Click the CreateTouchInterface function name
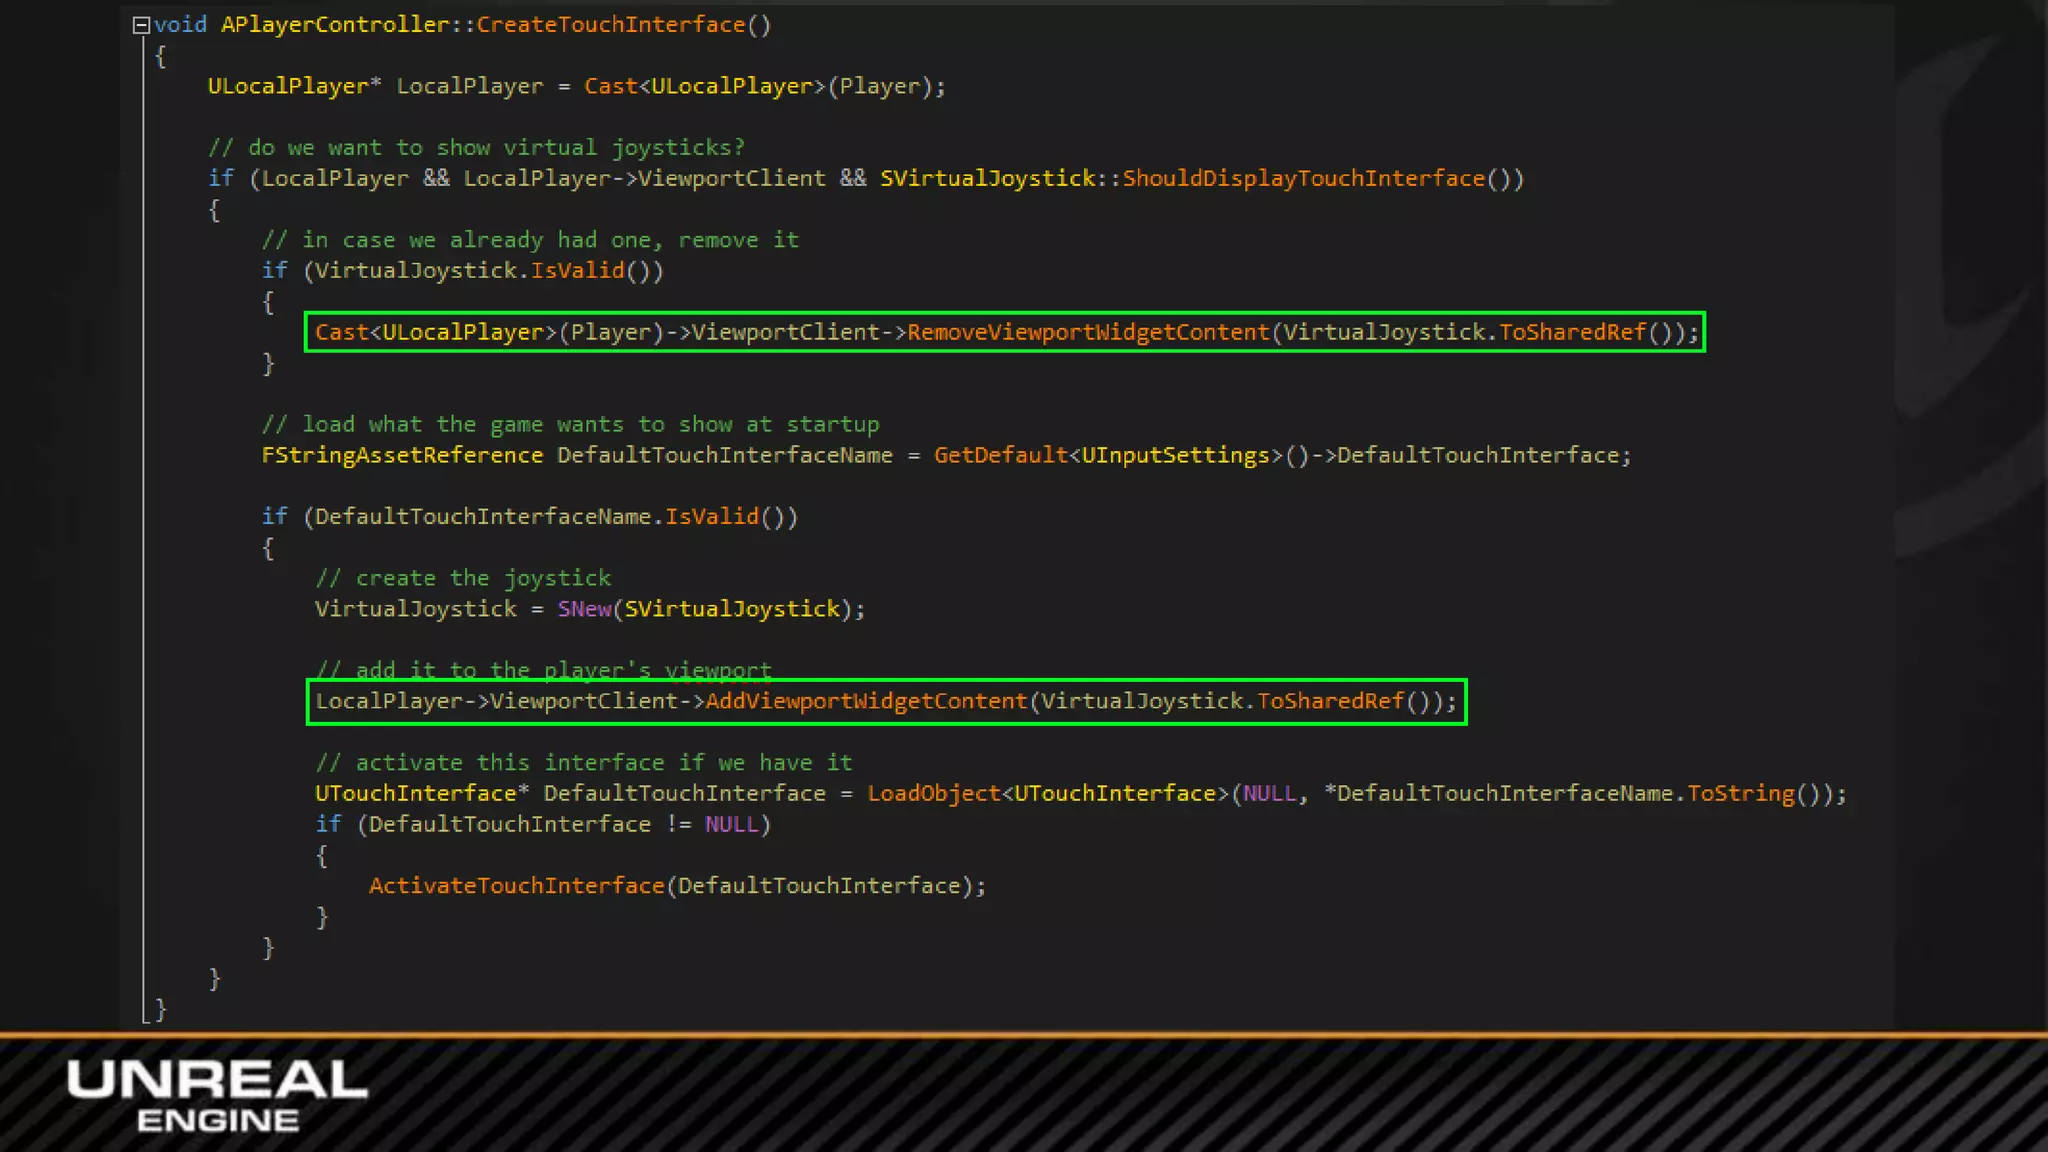 (610, 25)
